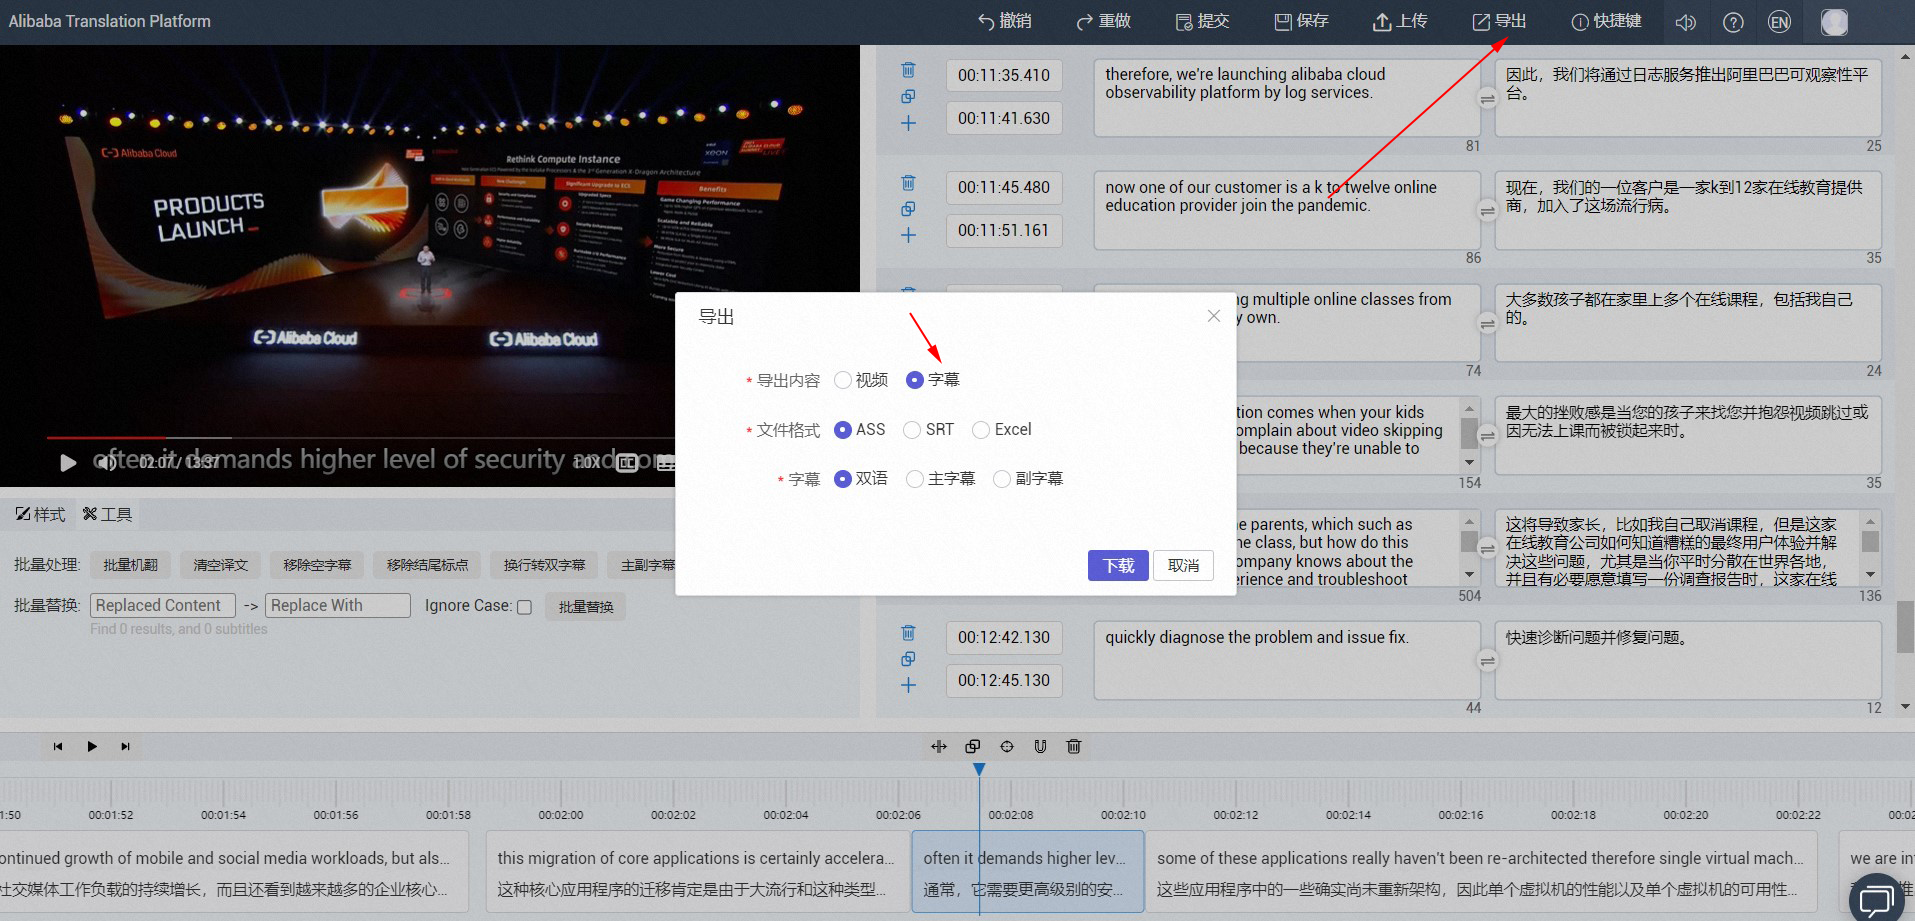
Task: Copy the 00:11:35.410 subtitle row
Action: [908, 97]
